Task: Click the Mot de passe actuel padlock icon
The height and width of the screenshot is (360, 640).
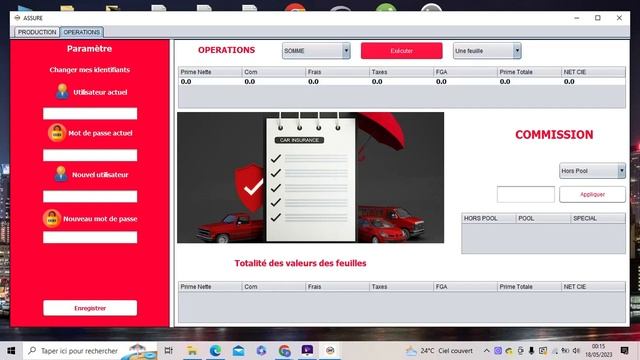Action: click(57, 133)
